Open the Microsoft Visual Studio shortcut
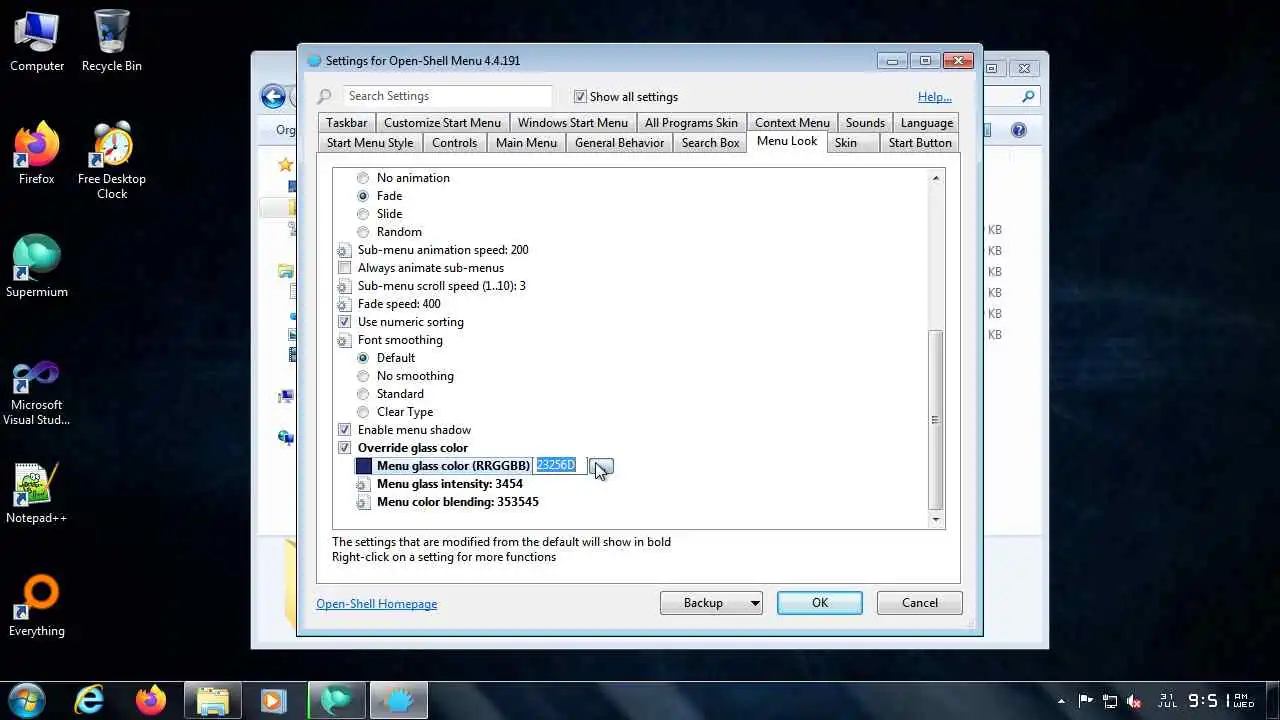The height and width of the screenshot is (720, 1280). pos(37,393)
